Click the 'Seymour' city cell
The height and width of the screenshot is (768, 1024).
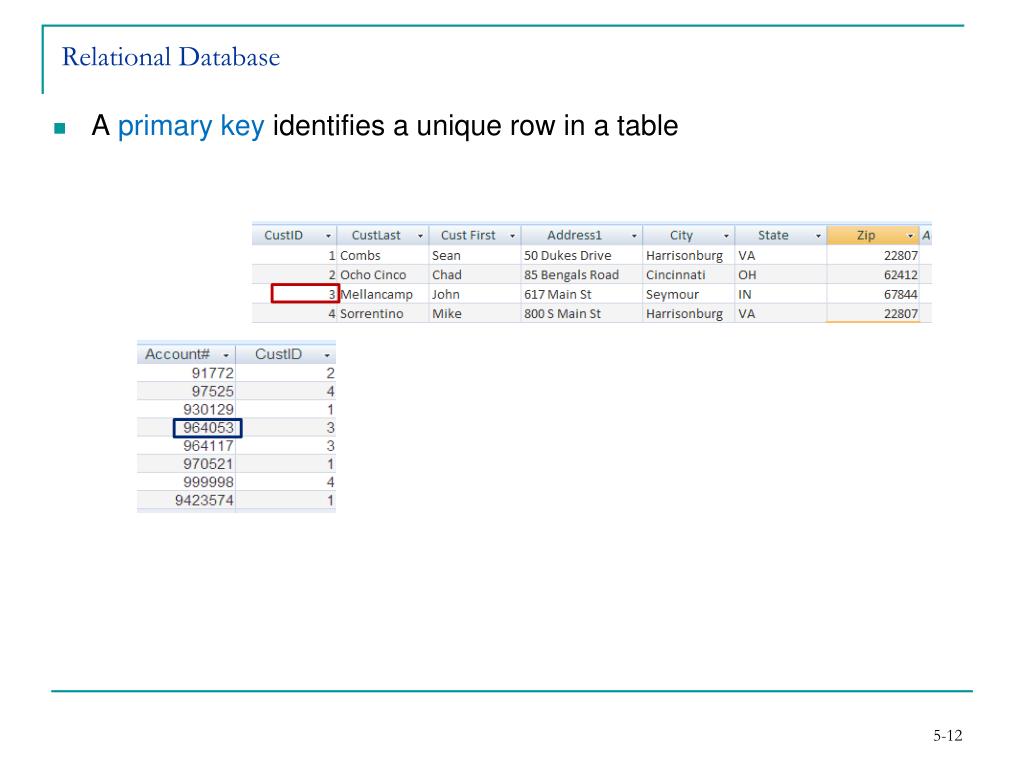[x=689, y=295]
